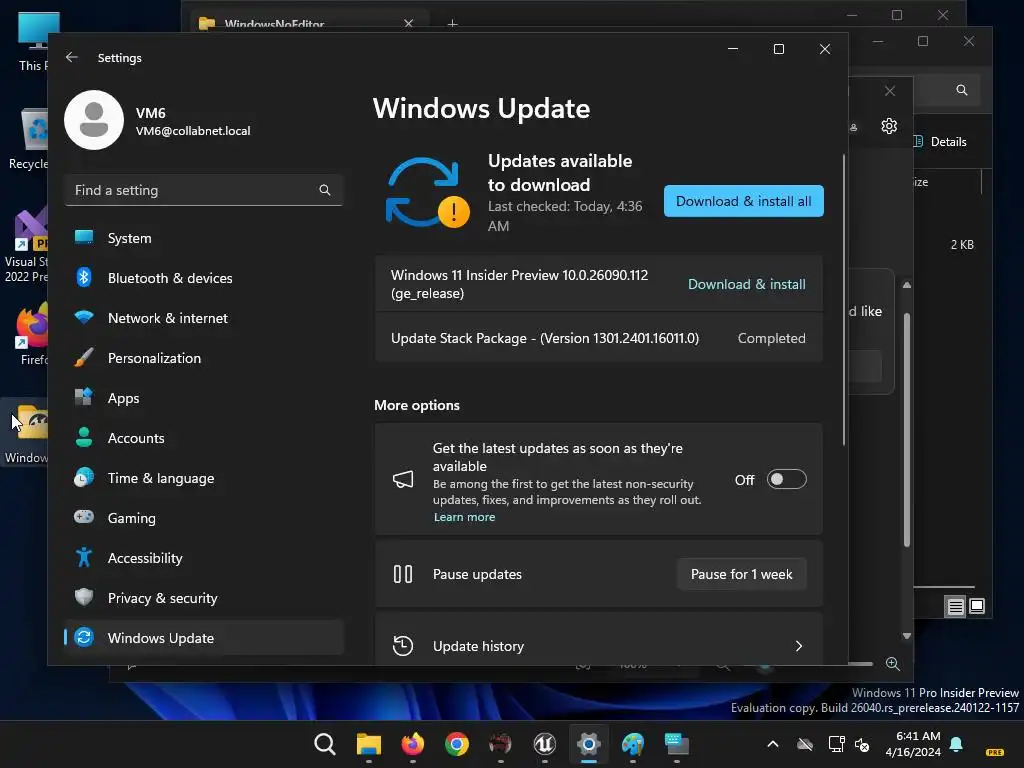Click the Accessibility figure icon
Screen dimensions: 1024x768
click(84, 558)
